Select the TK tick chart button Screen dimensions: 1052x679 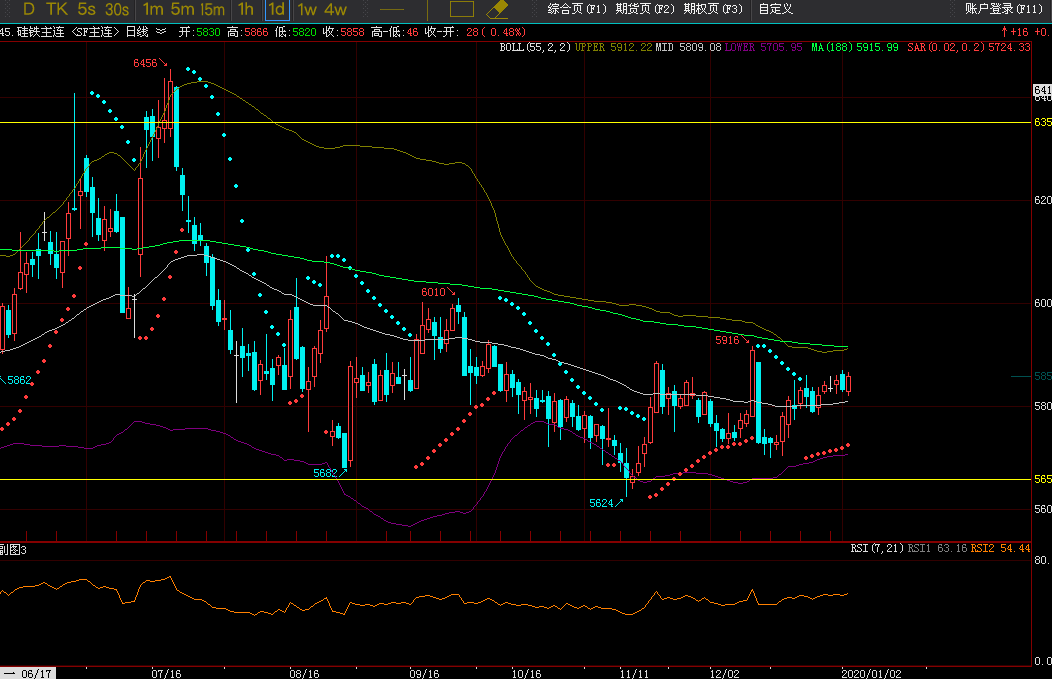coord(57,9)
